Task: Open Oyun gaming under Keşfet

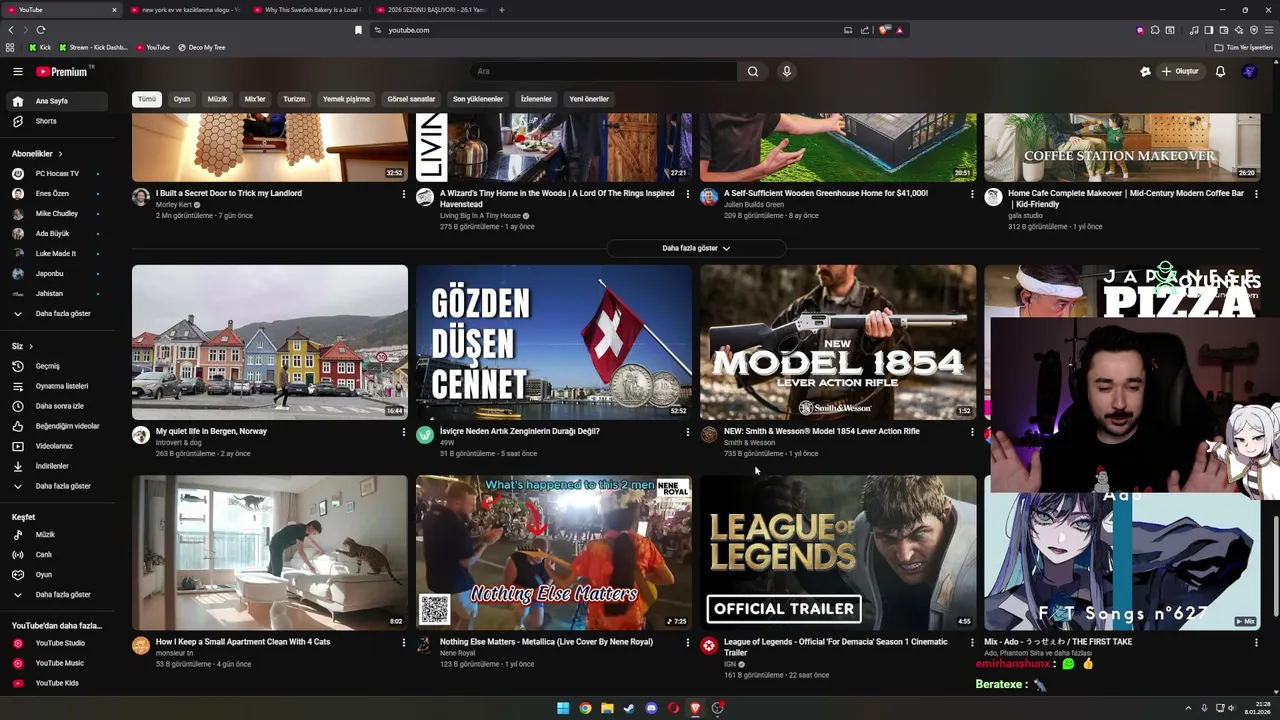Action: coord(55,575)
